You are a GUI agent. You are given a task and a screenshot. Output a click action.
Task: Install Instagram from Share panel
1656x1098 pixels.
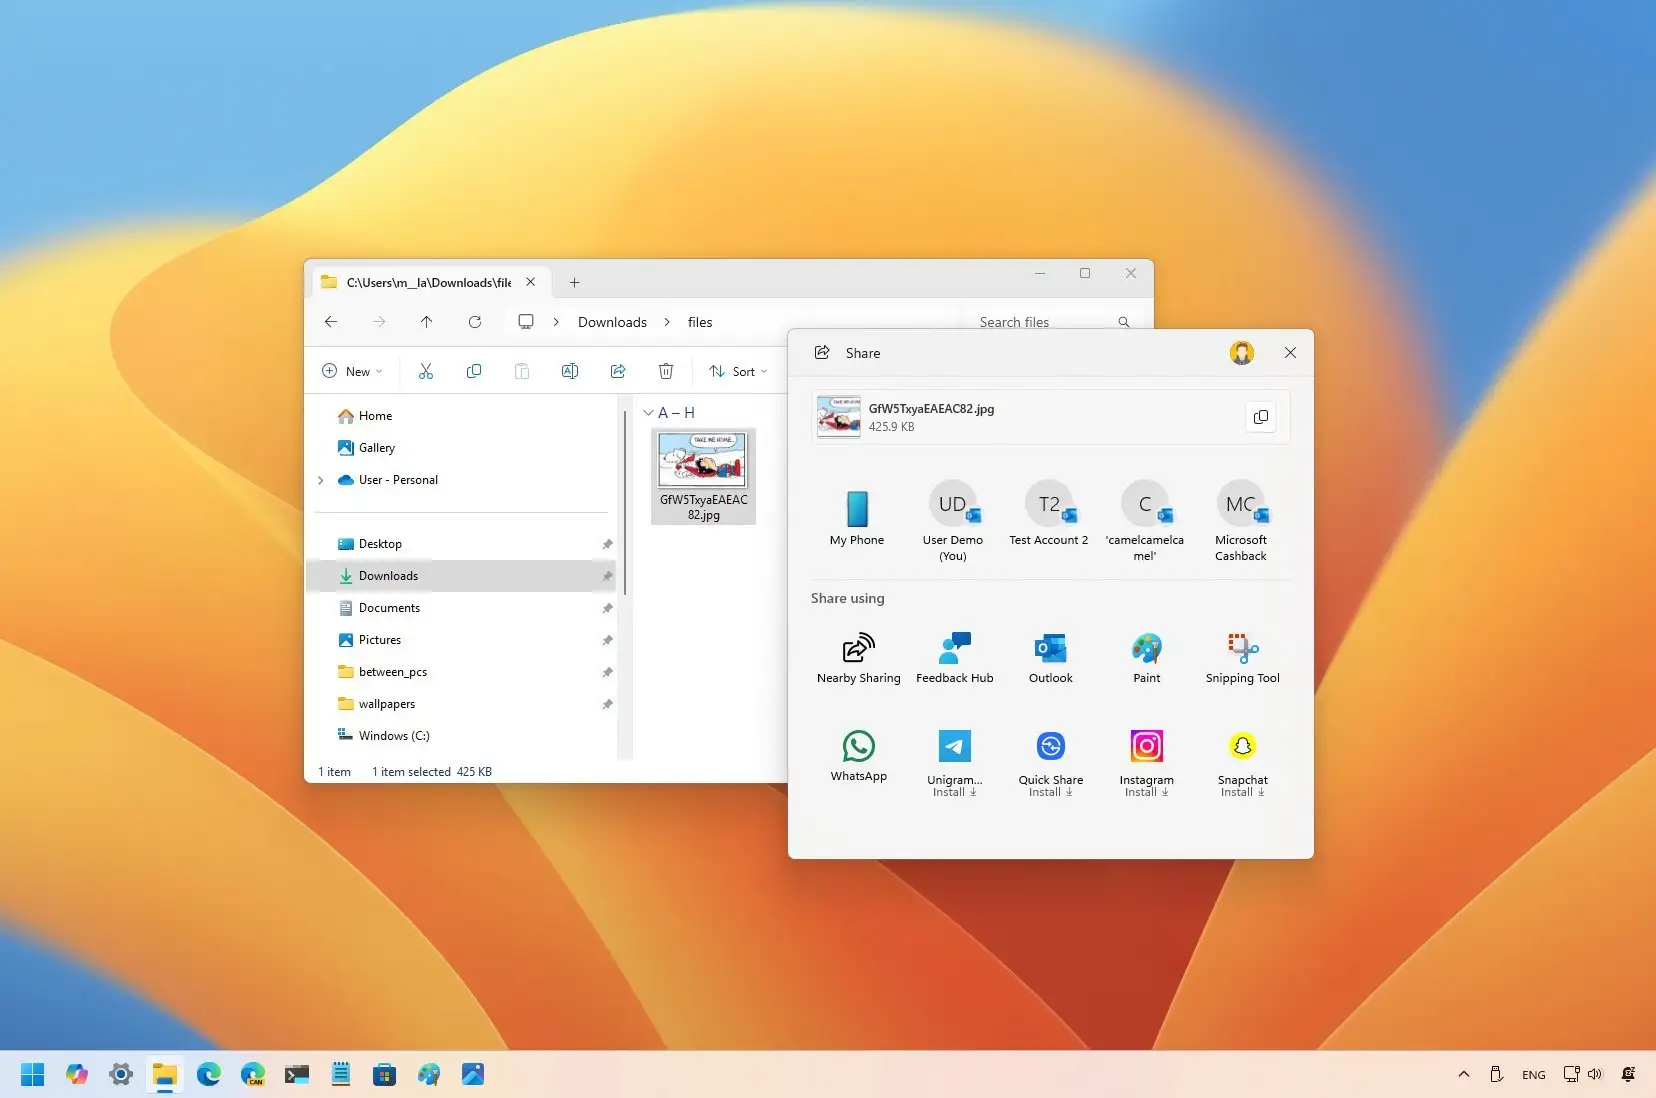(x=1146, y=763)
